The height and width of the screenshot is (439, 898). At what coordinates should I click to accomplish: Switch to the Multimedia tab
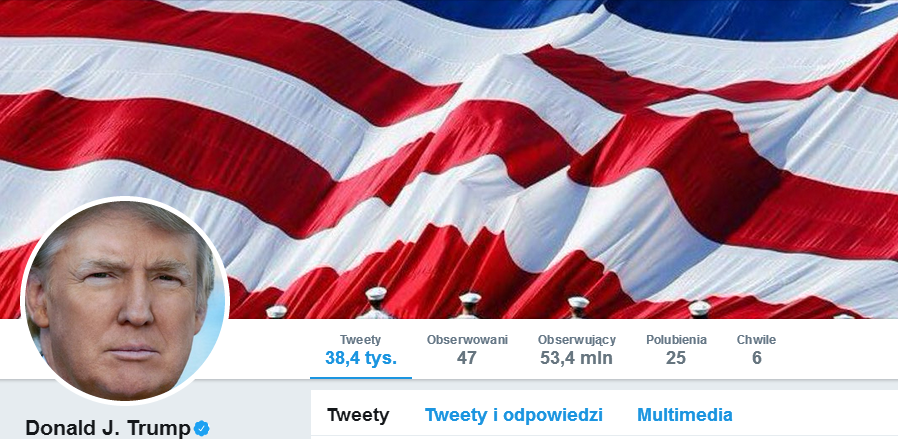click(685, 415)
